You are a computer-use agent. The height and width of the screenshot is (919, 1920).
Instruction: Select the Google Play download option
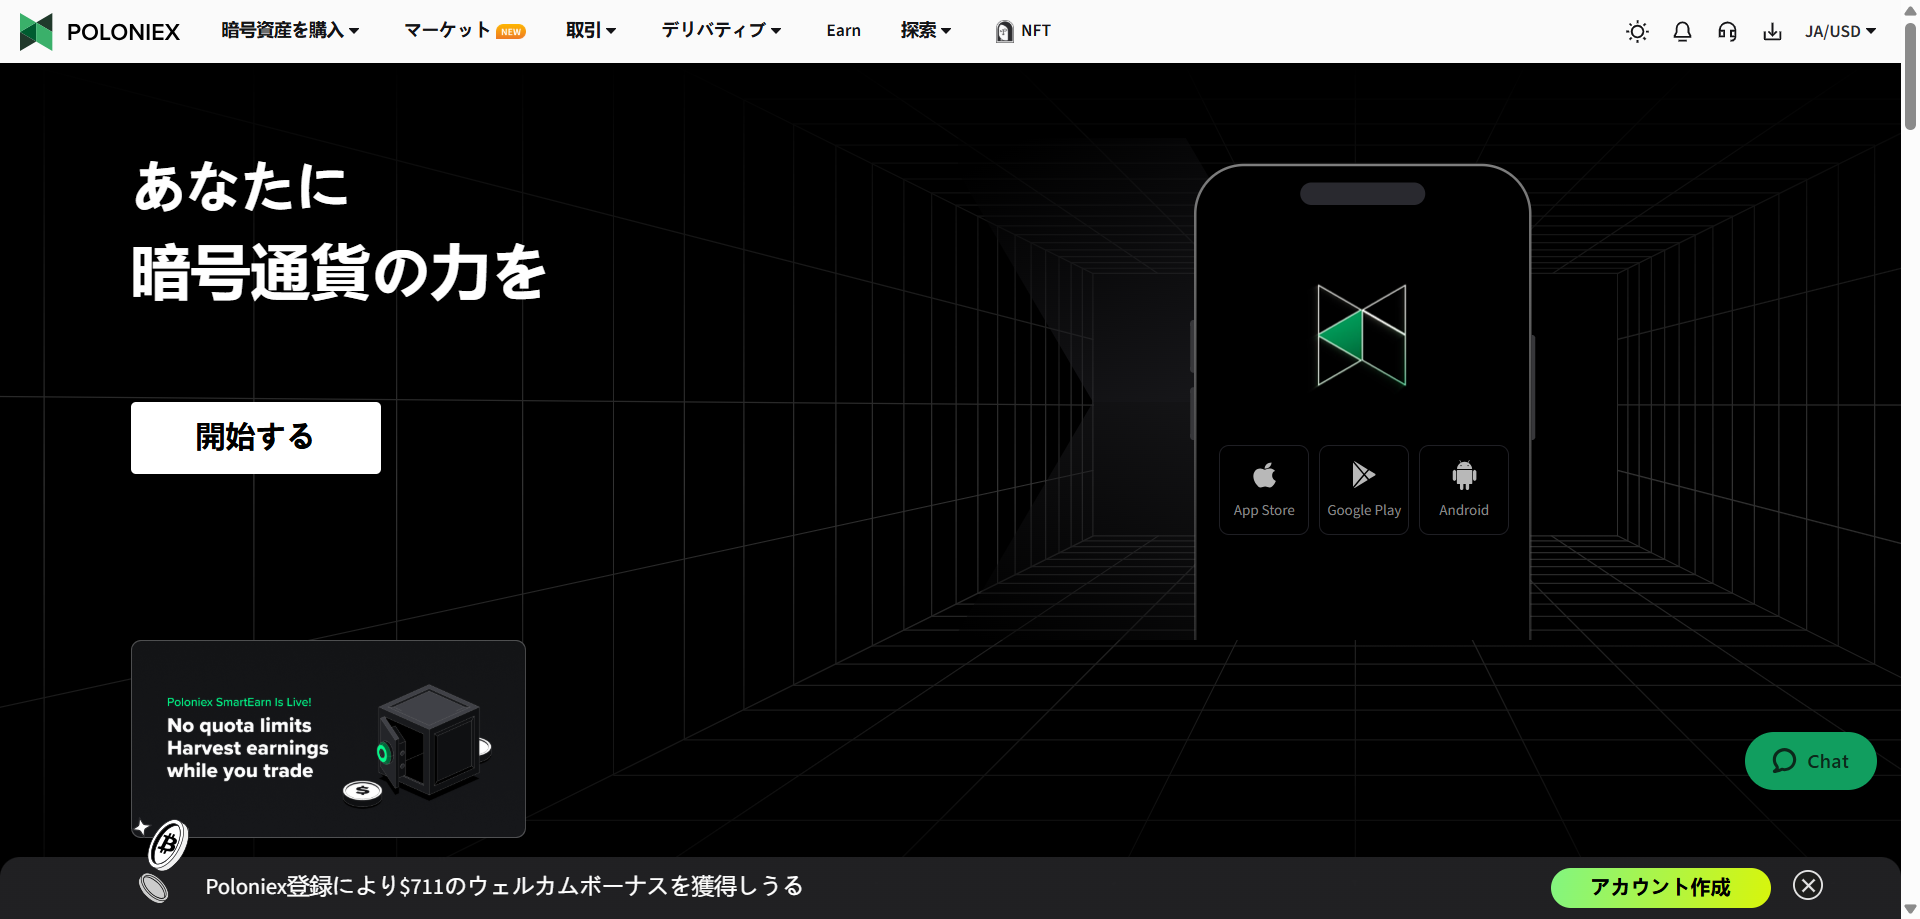click(x=1363, y=489)
